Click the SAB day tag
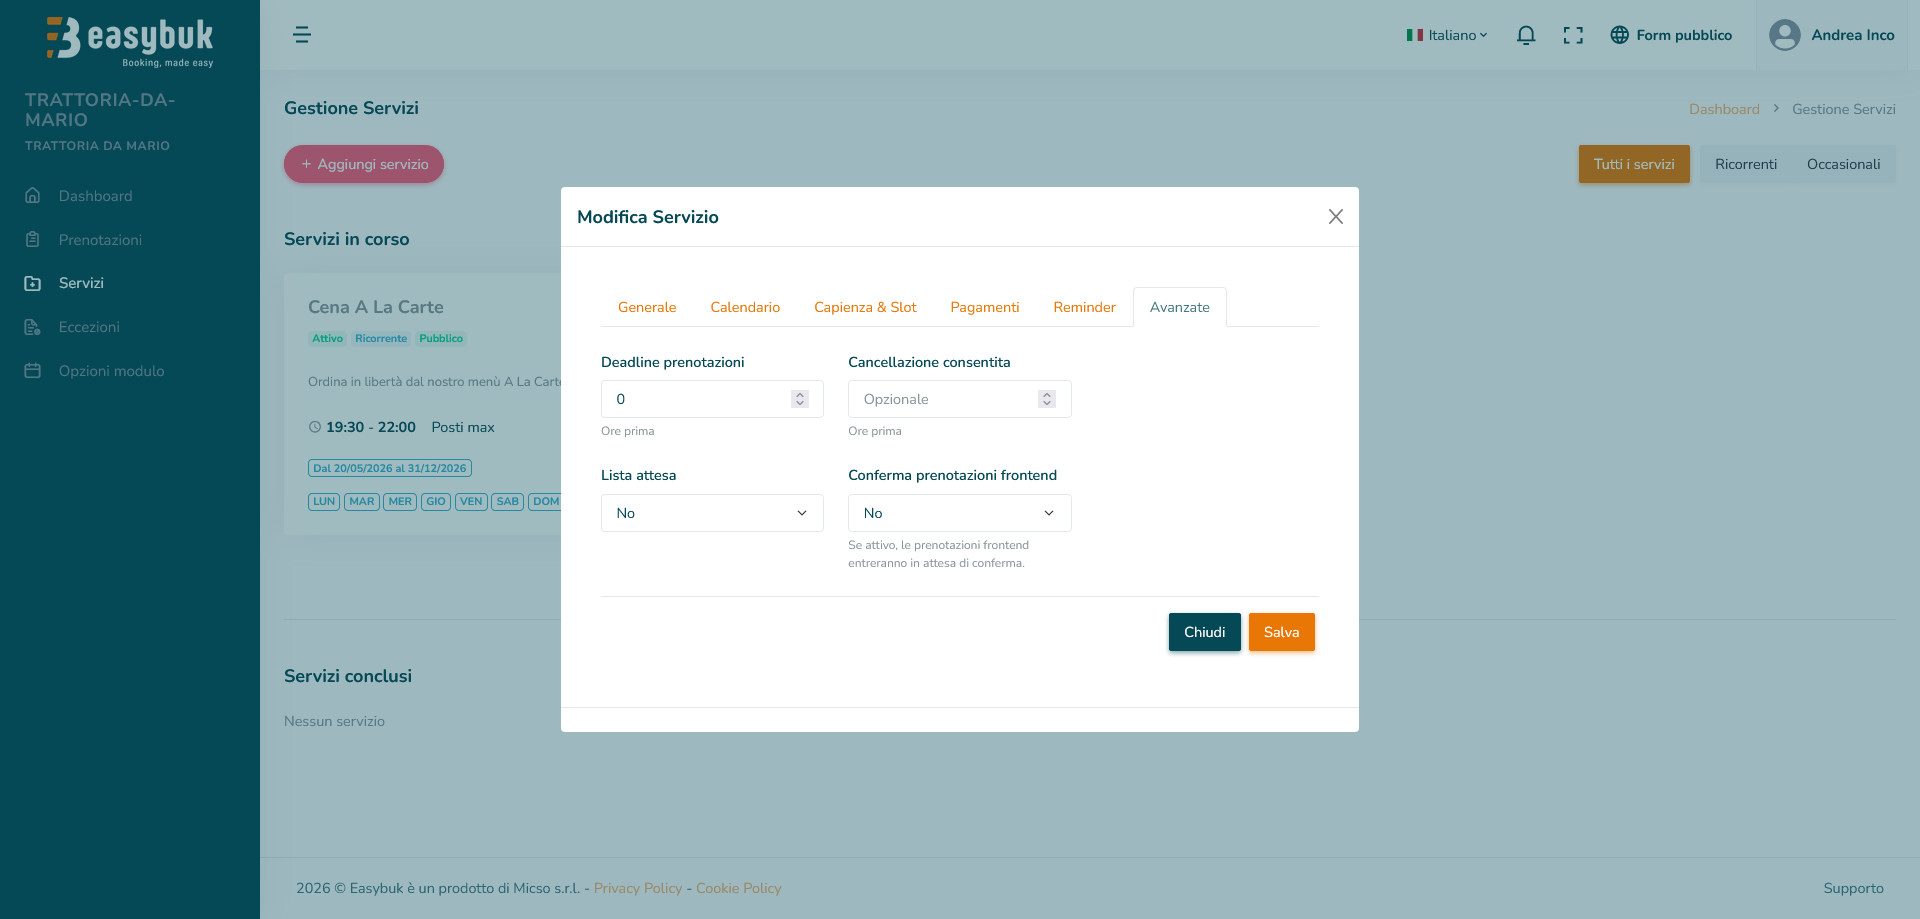The width and height of the screenshot is (1920, 919). tap(508, 502)
